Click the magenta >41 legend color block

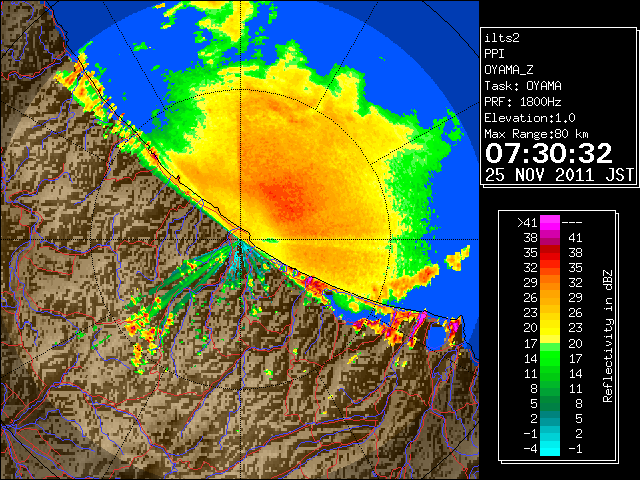click(x=550, y=222)
